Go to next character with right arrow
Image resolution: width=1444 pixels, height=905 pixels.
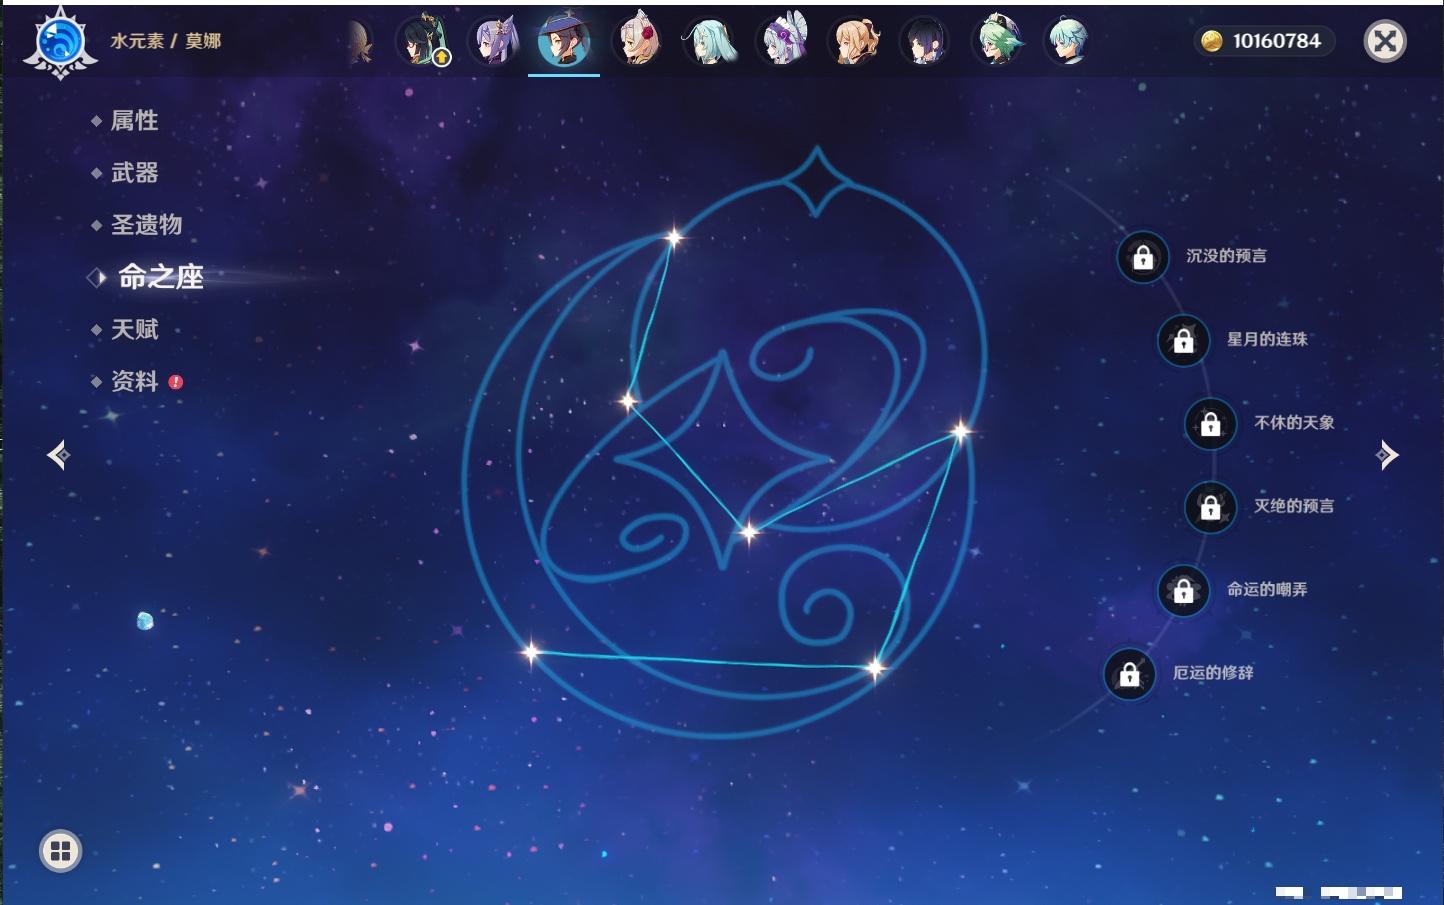coord(1387,455)
